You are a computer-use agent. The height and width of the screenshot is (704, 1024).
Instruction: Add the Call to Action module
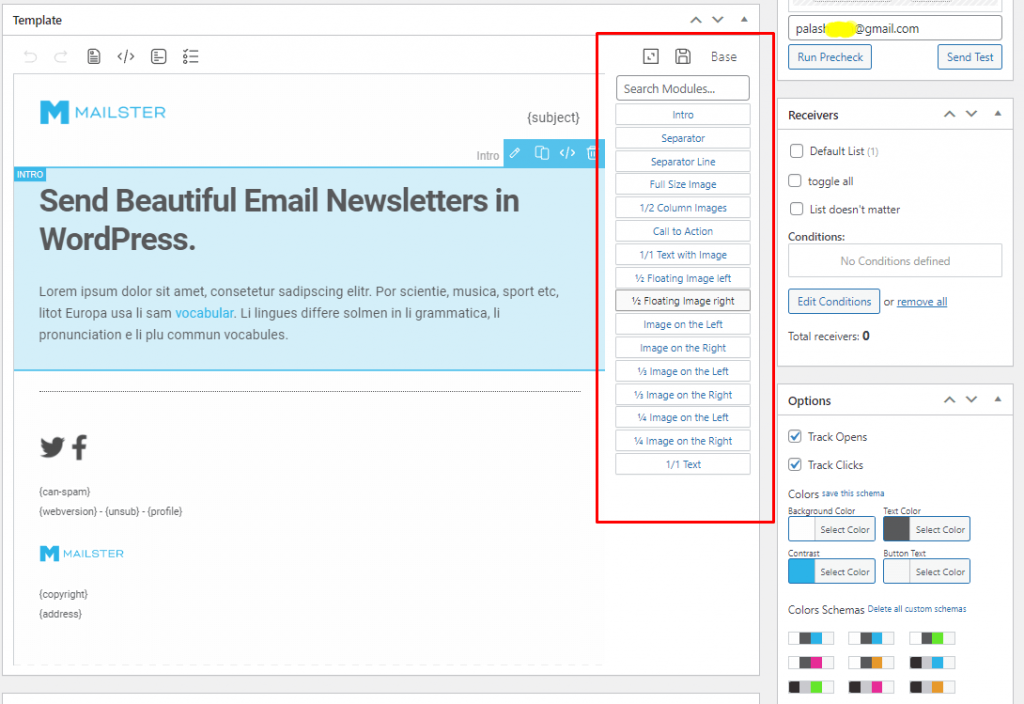point(682,230)
